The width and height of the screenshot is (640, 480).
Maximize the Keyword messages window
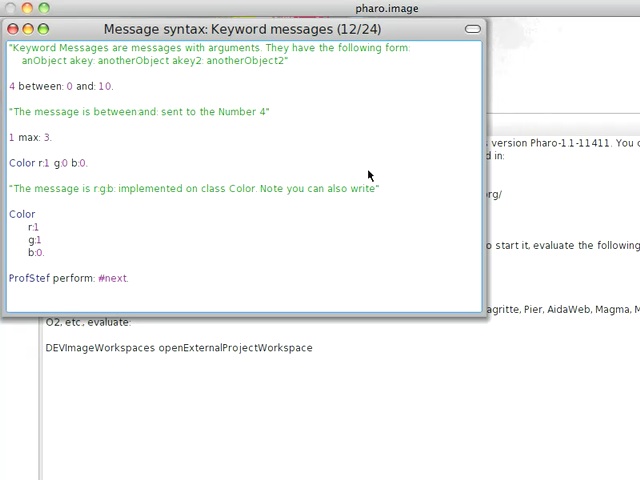43,29
